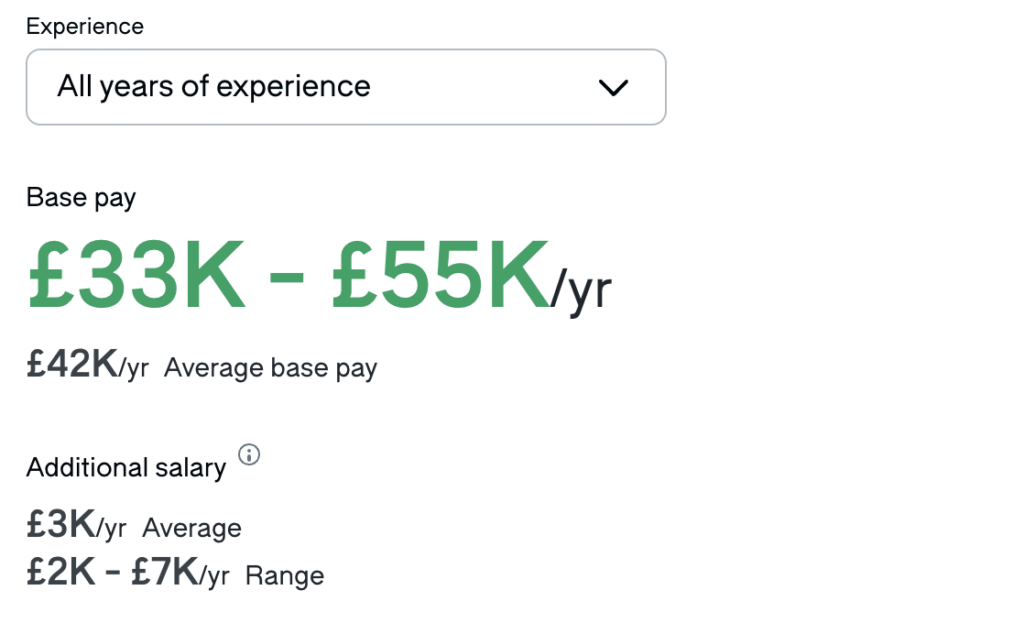The height and width of the screenshot is (634, 1024).
Task: Click the £3K/yr average additional salary
Action: (x=76, y=524)
